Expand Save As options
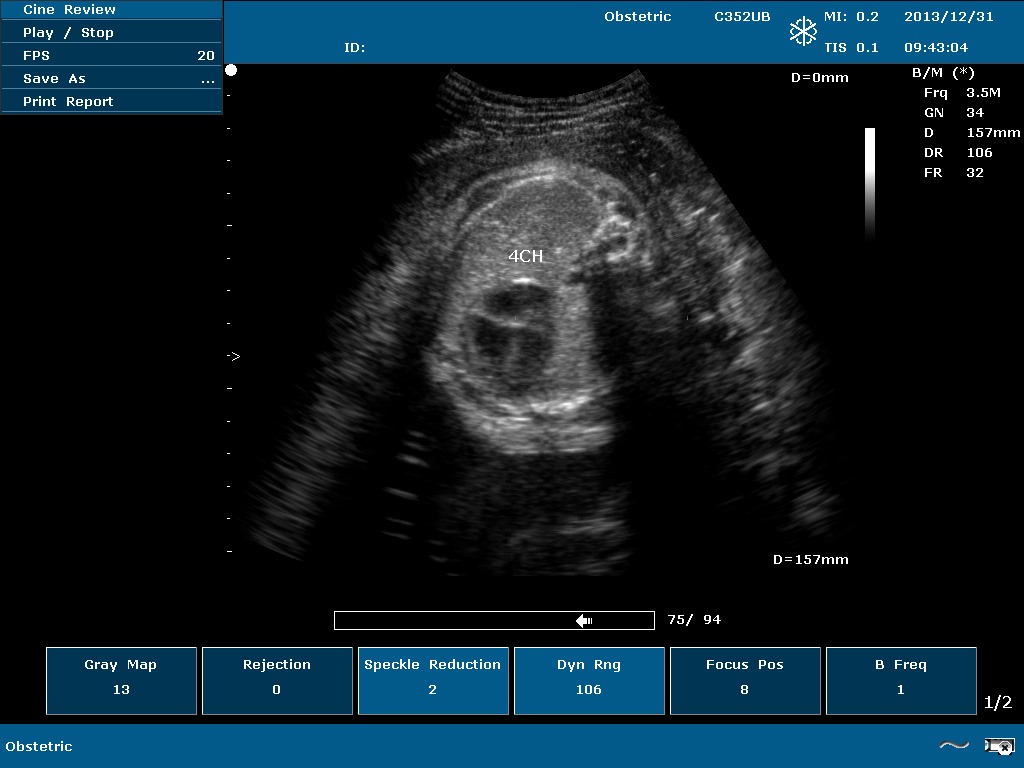1024x768 pixels. pos(111,79)
